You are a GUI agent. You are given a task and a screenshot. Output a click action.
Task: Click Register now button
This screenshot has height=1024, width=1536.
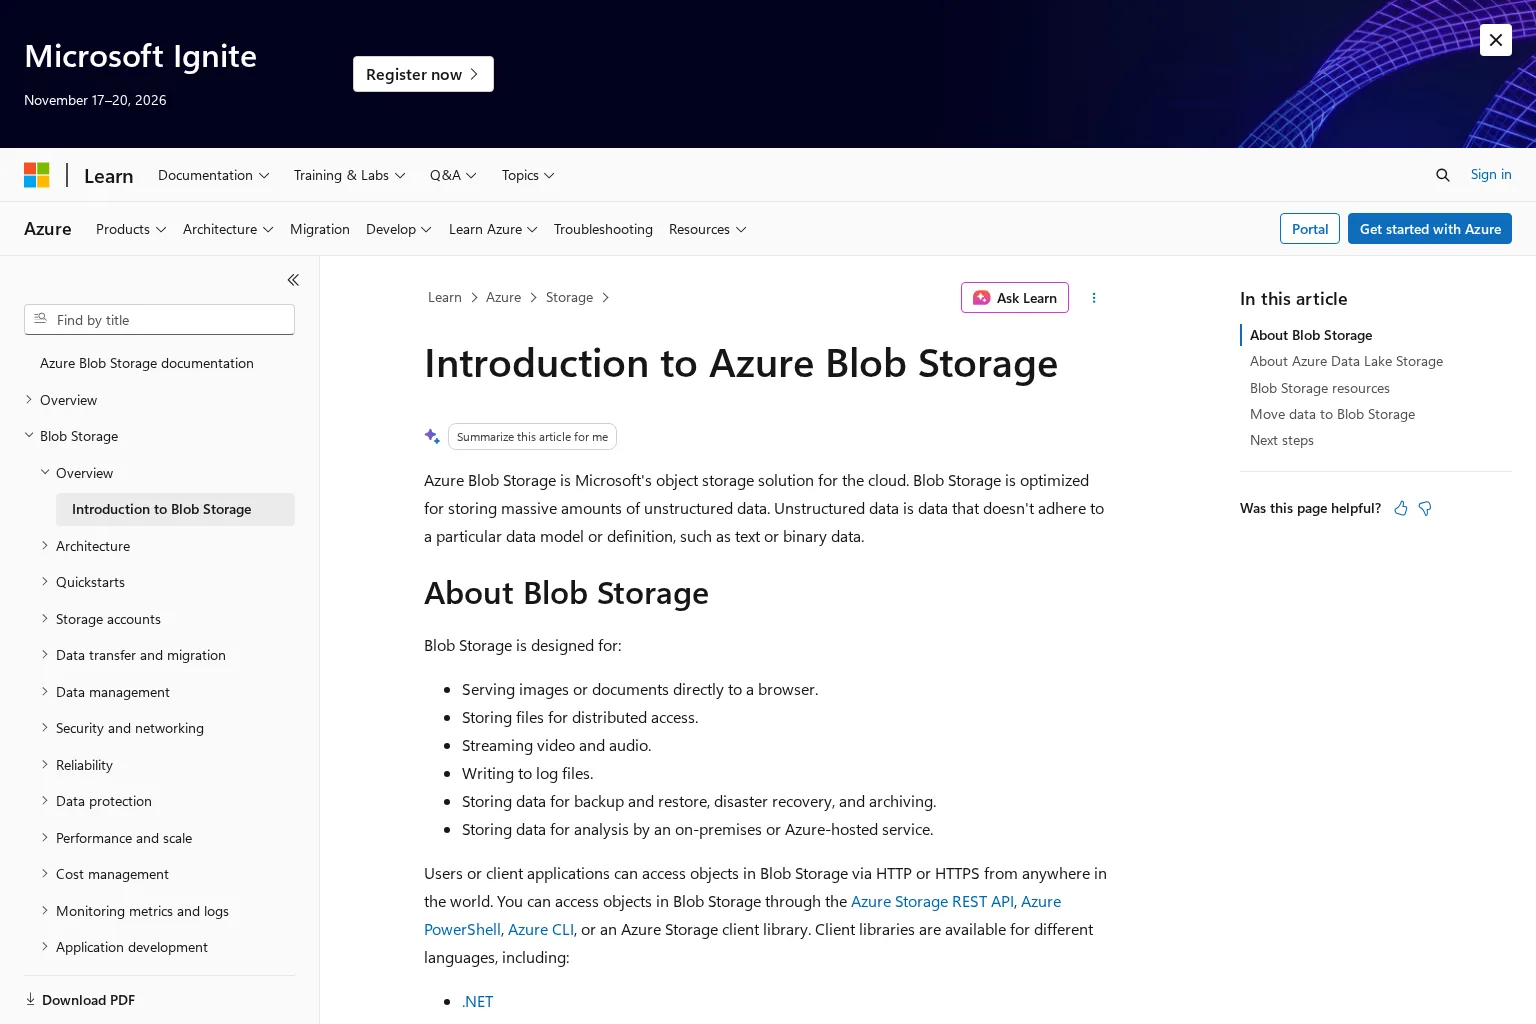(423, 74)
